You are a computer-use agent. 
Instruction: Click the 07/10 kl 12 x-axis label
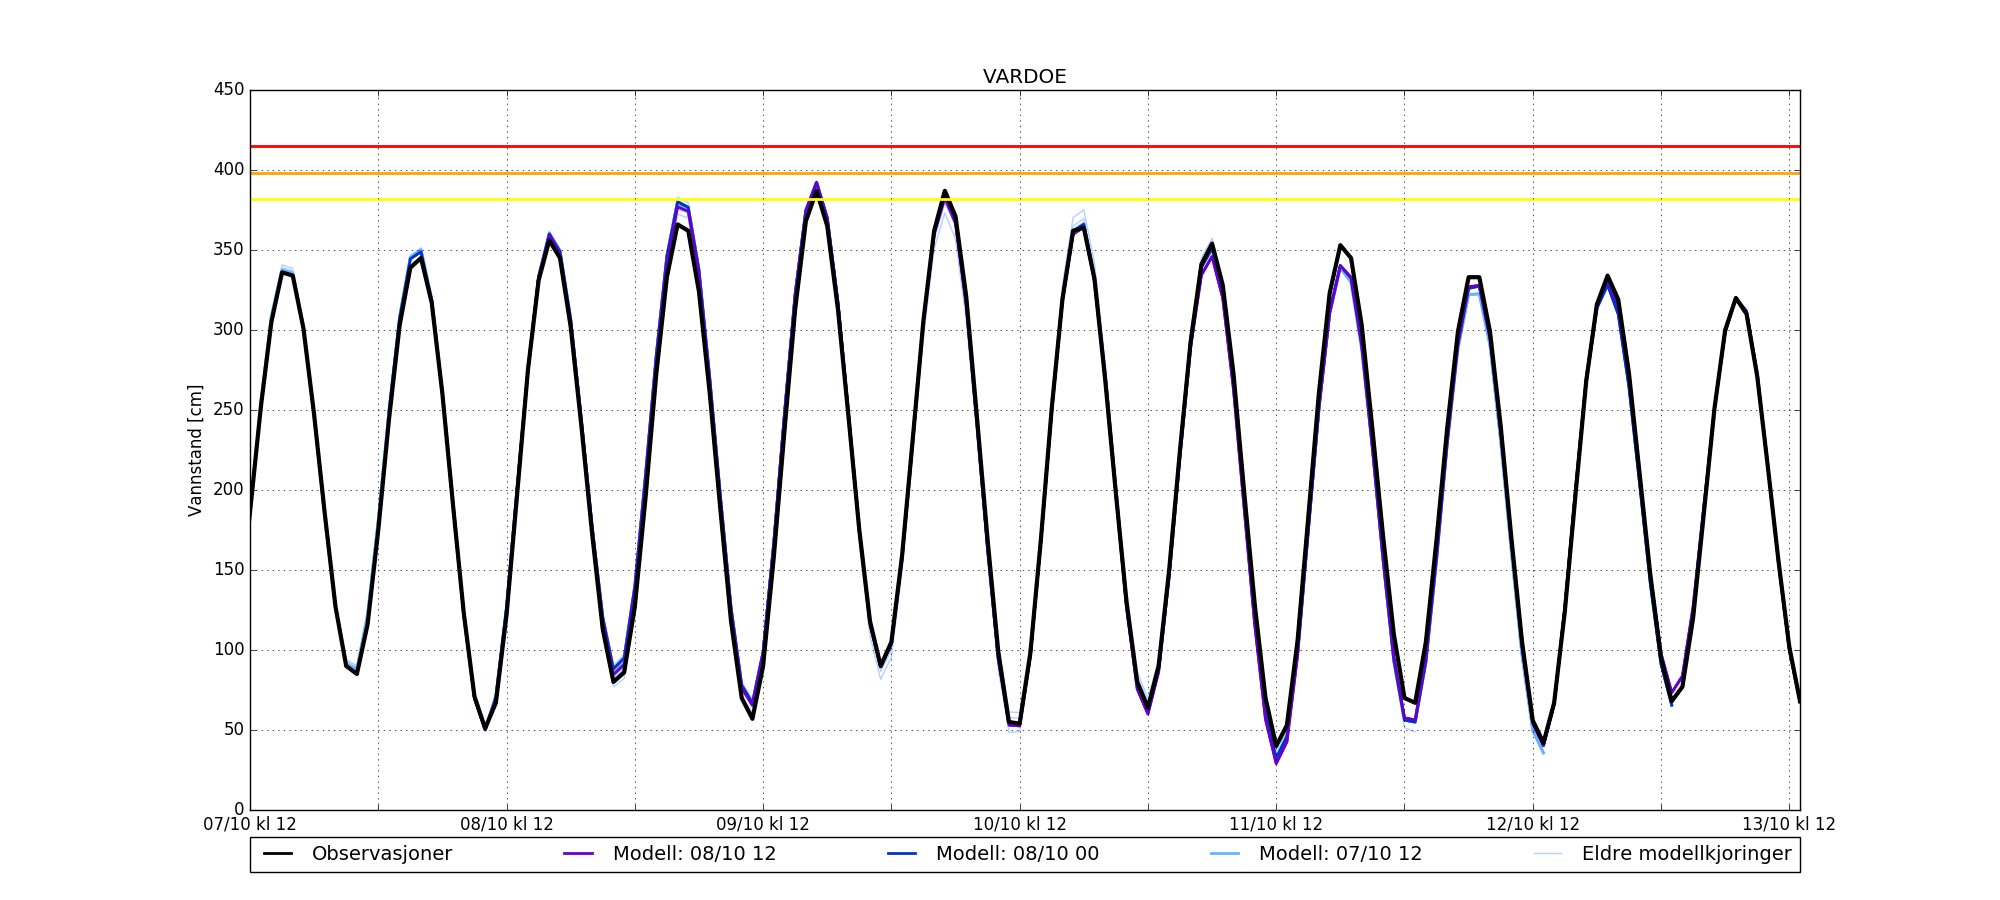point(250,825)
